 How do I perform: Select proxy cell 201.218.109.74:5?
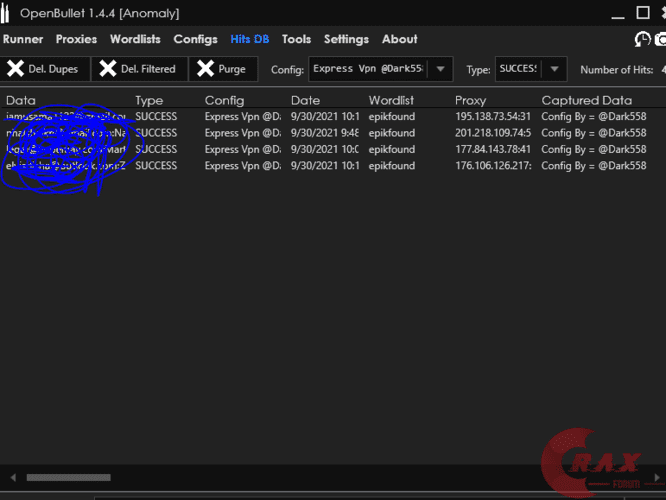click(x=493, y=133)
